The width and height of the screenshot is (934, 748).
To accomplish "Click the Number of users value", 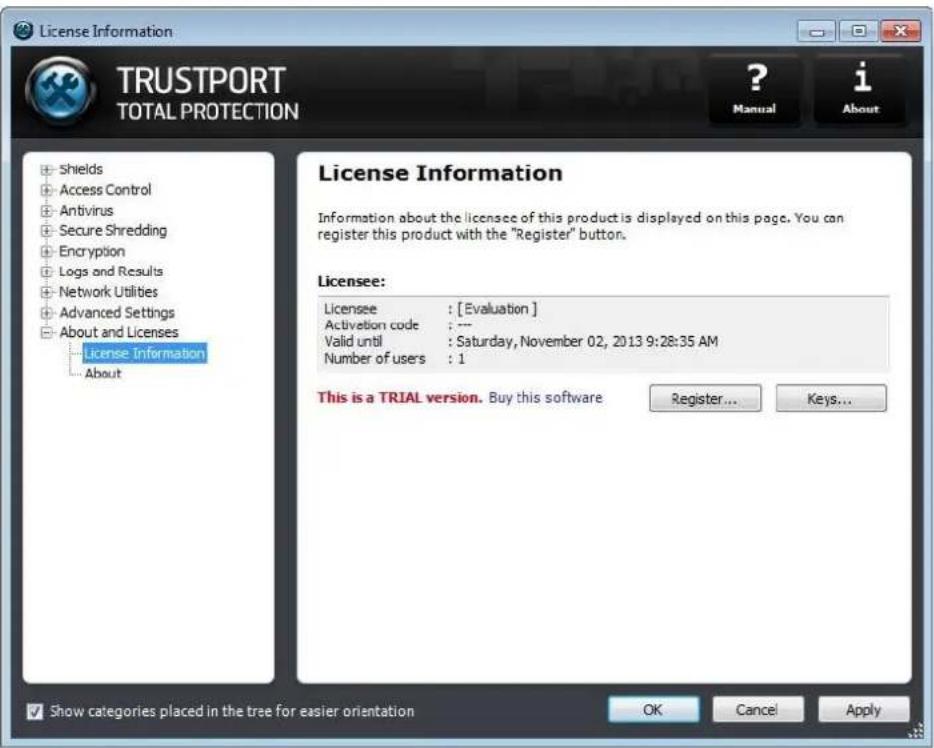I will pos(461,359).
